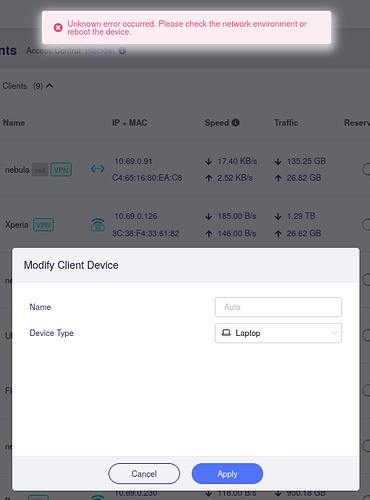Click the Apply button
370x500 pixels.
(227, 473)
